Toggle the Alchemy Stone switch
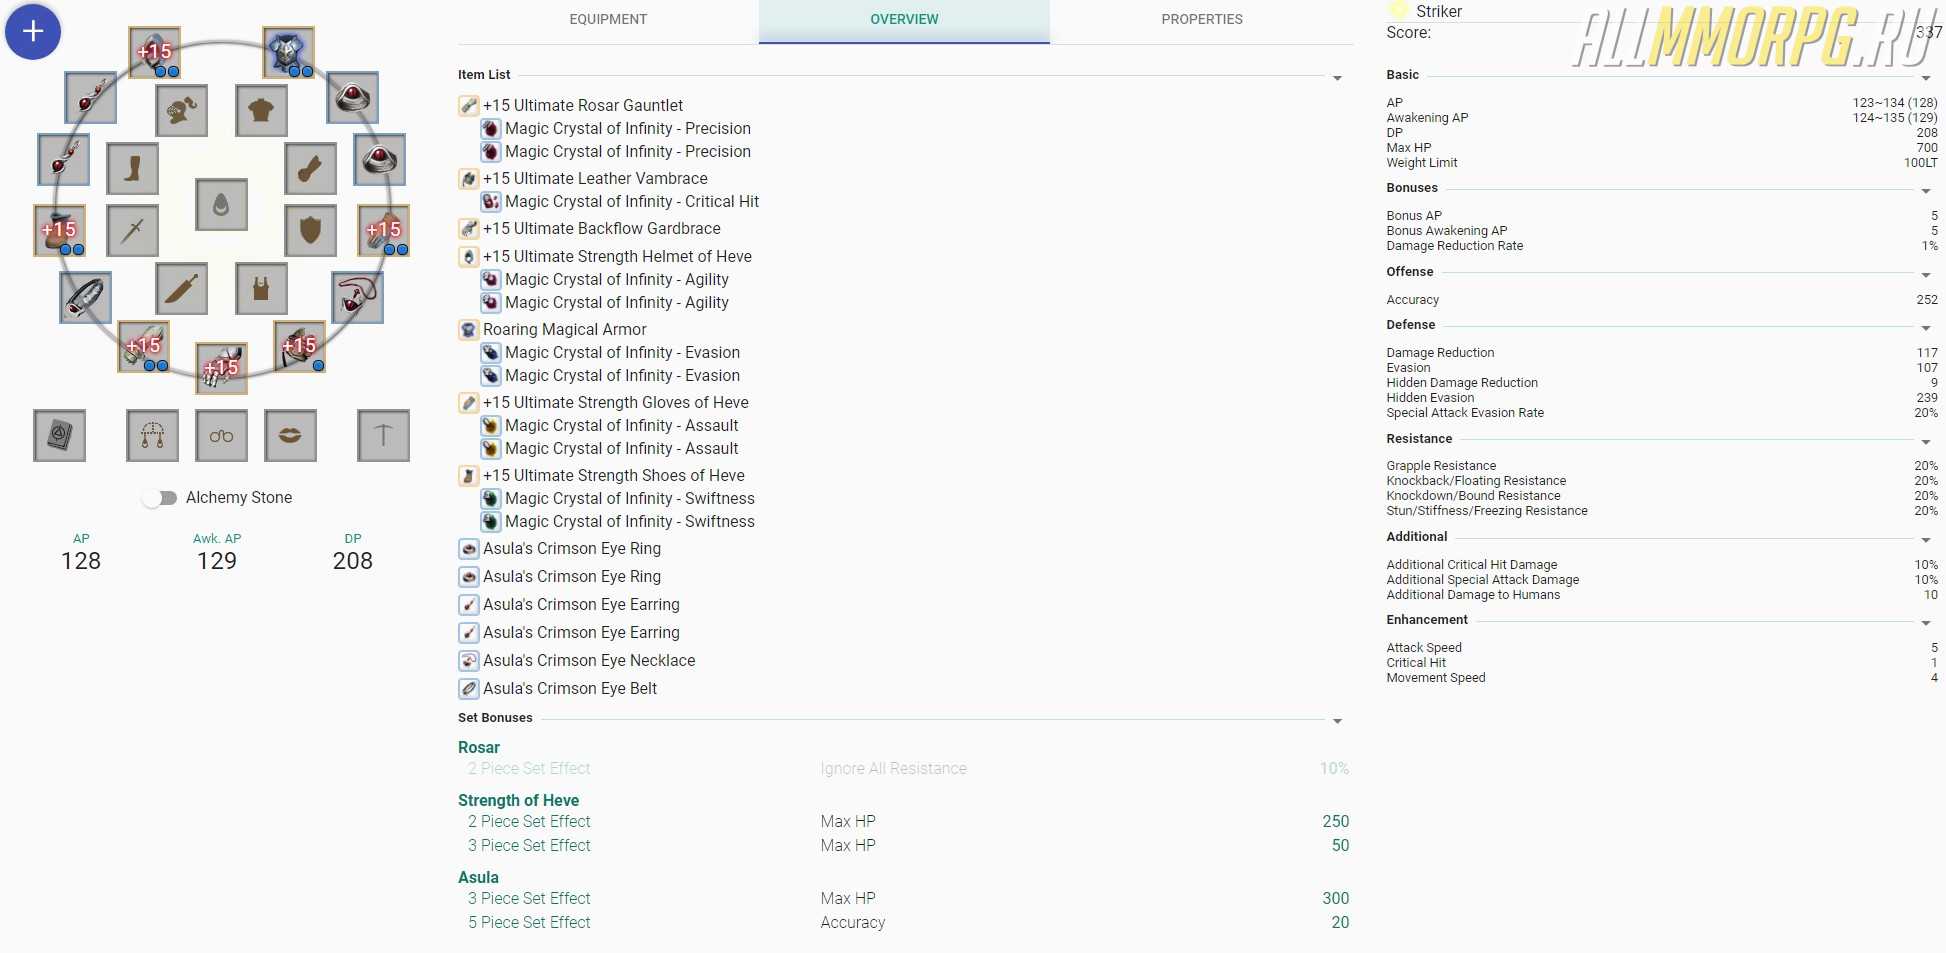The height and width of the screenshot is (953, 1946). tap(160, 498)
